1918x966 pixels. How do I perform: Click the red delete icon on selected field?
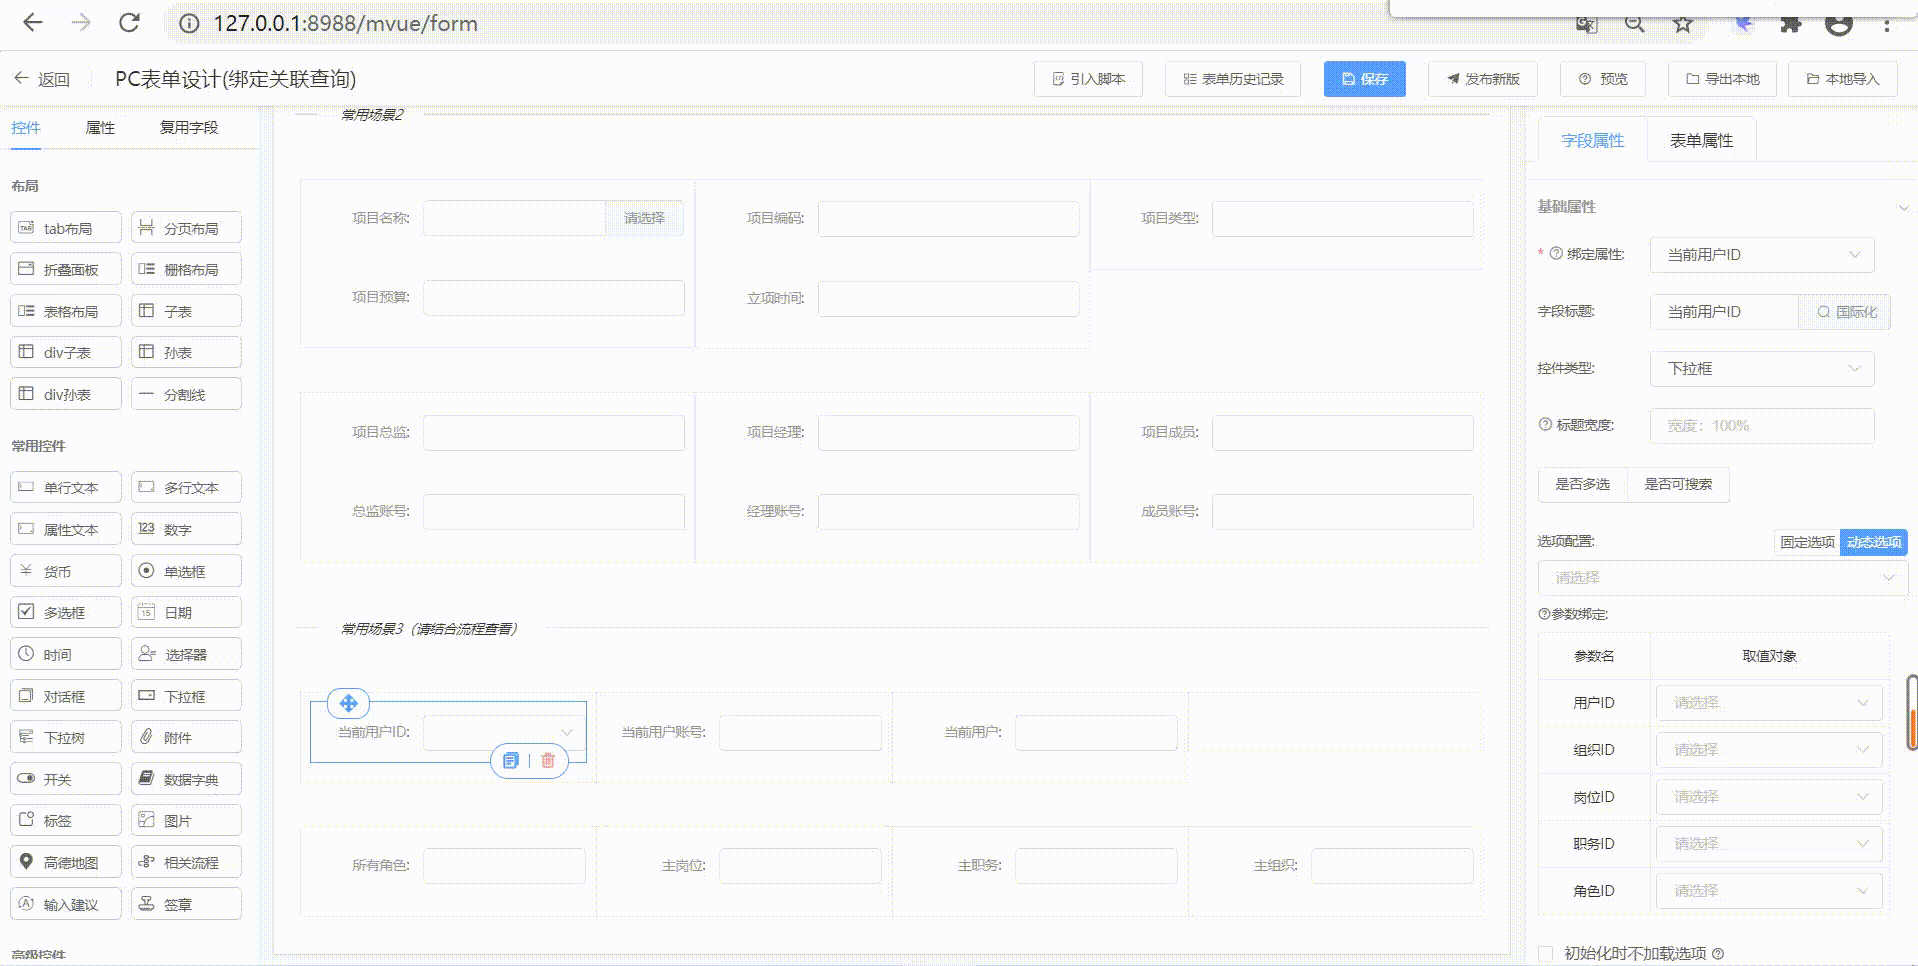pos(548,761)
